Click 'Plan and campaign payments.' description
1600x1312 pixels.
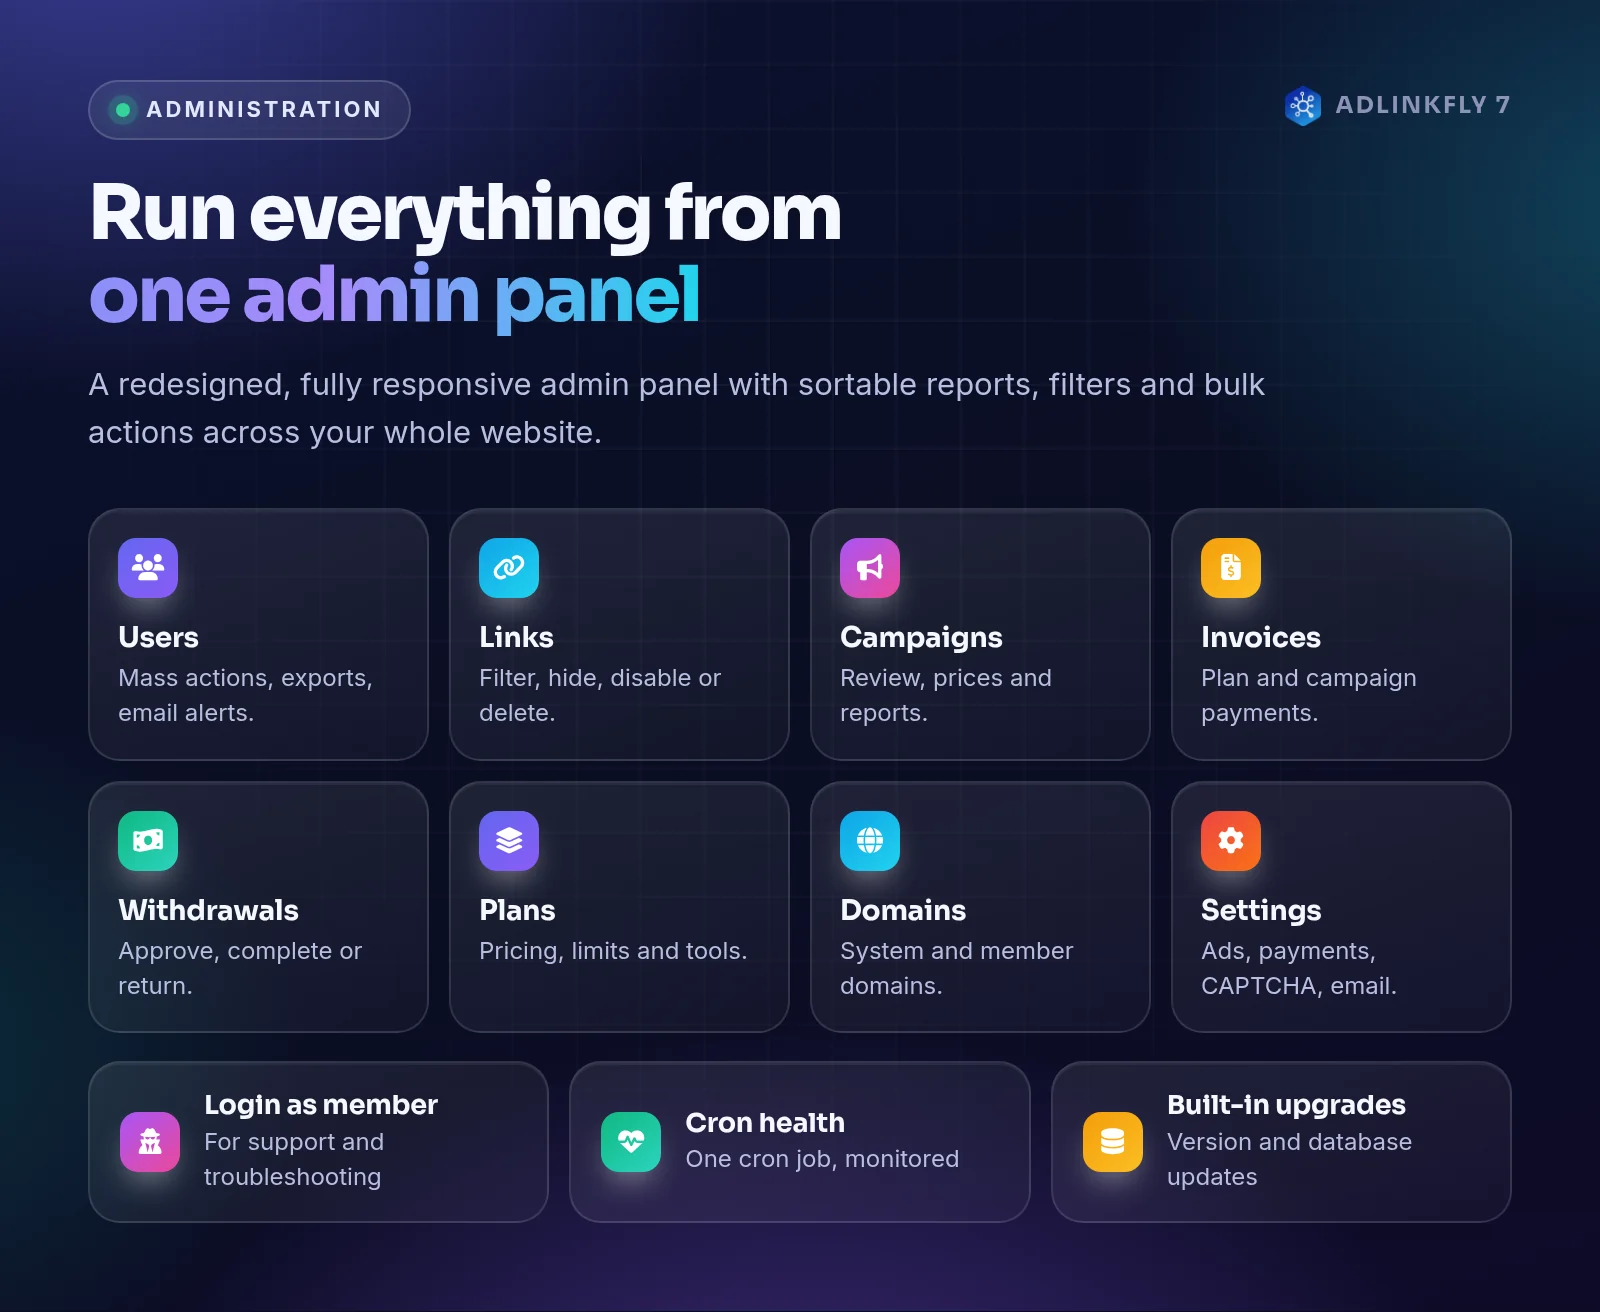1309,695
